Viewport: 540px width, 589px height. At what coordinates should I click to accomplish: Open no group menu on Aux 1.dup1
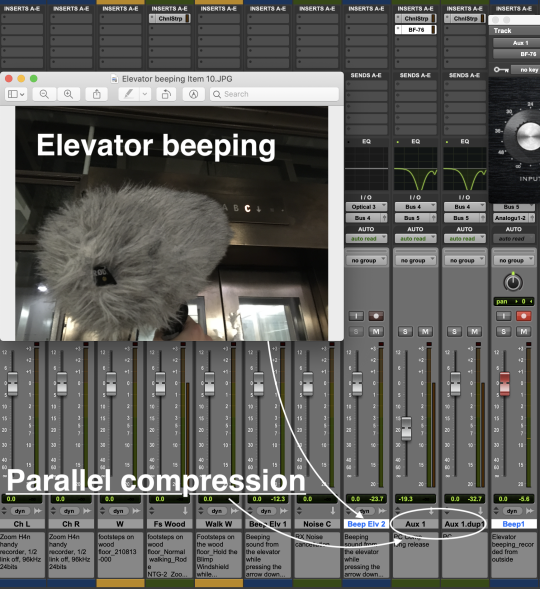(x=465, y=260)
